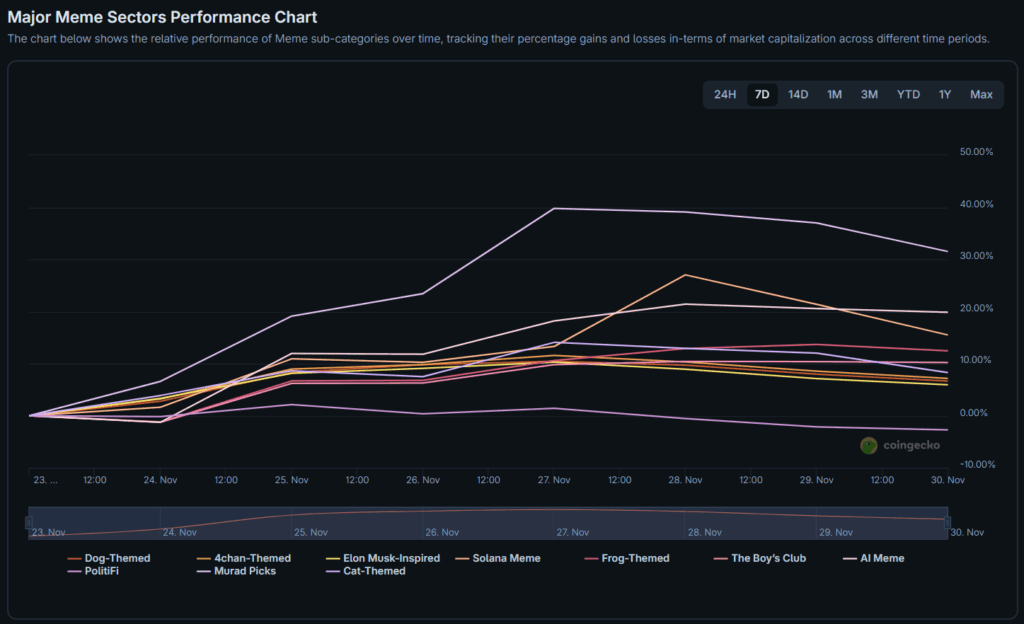The height and width of the screenshot is (624, 1024).
Task: Hide the Cat-Themed series
Action: pyautogui.click(x=373, y=571)
